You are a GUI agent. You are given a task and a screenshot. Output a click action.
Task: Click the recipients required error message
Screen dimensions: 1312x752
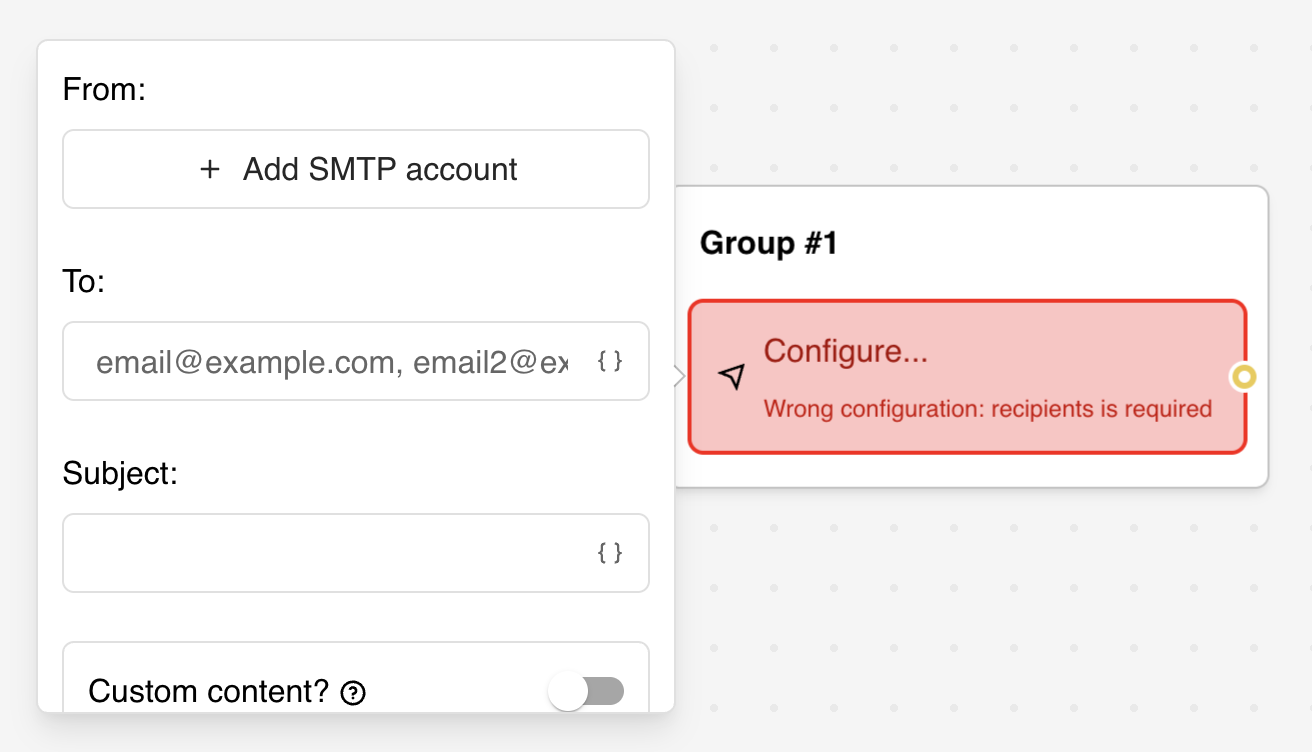coord(986,408)
